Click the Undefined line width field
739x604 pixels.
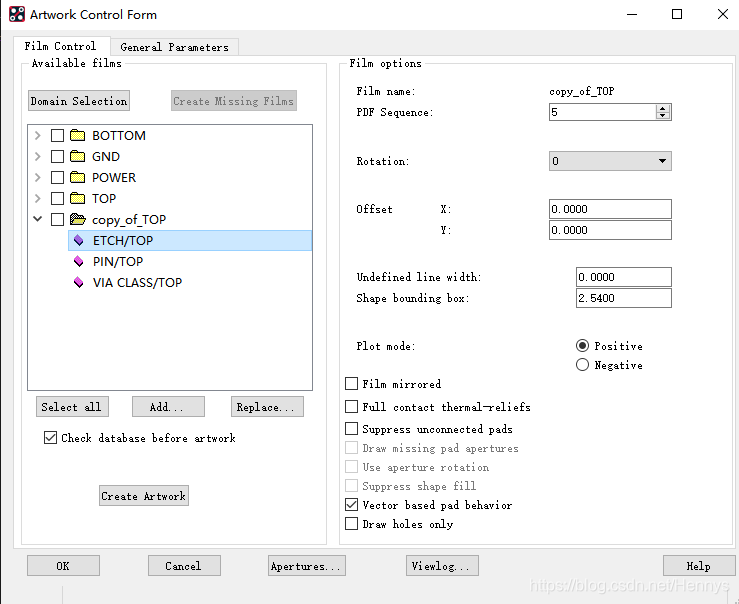tap(623, 277)
